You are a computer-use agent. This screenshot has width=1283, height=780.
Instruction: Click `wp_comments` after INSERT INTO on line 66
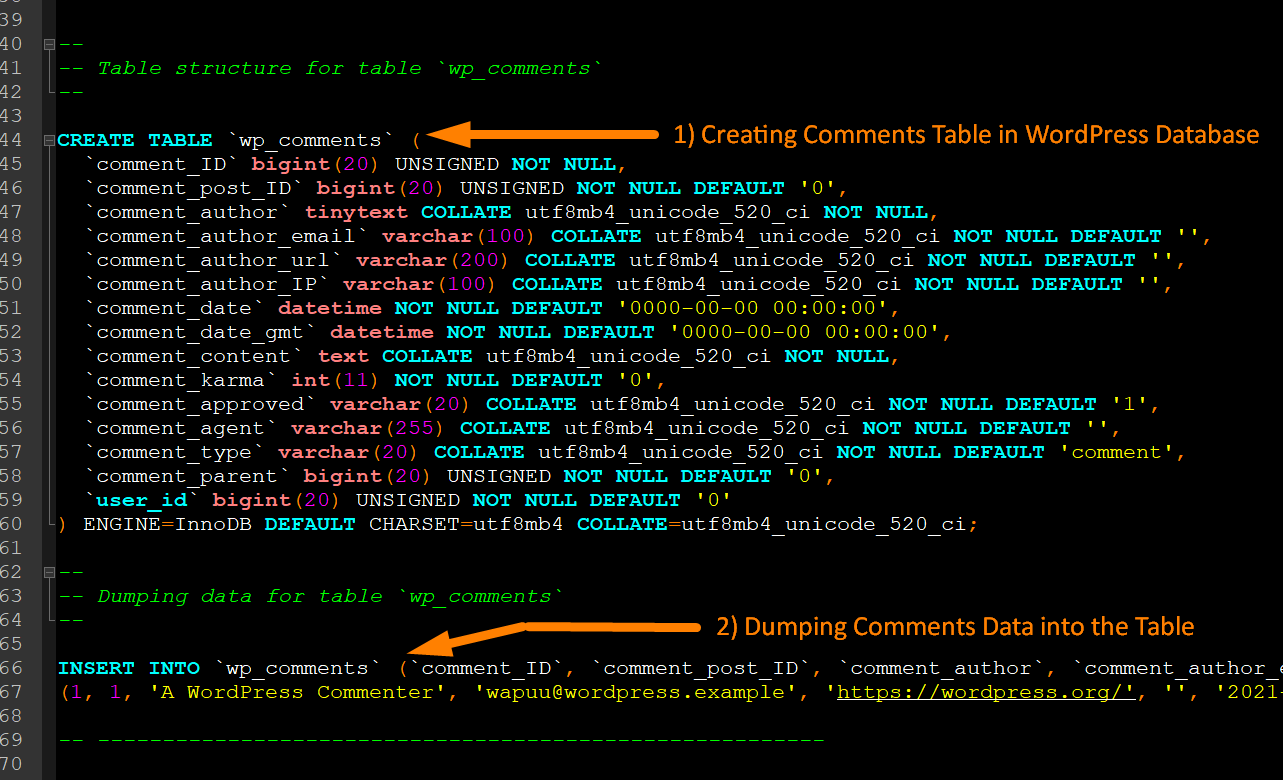(298, 668)
